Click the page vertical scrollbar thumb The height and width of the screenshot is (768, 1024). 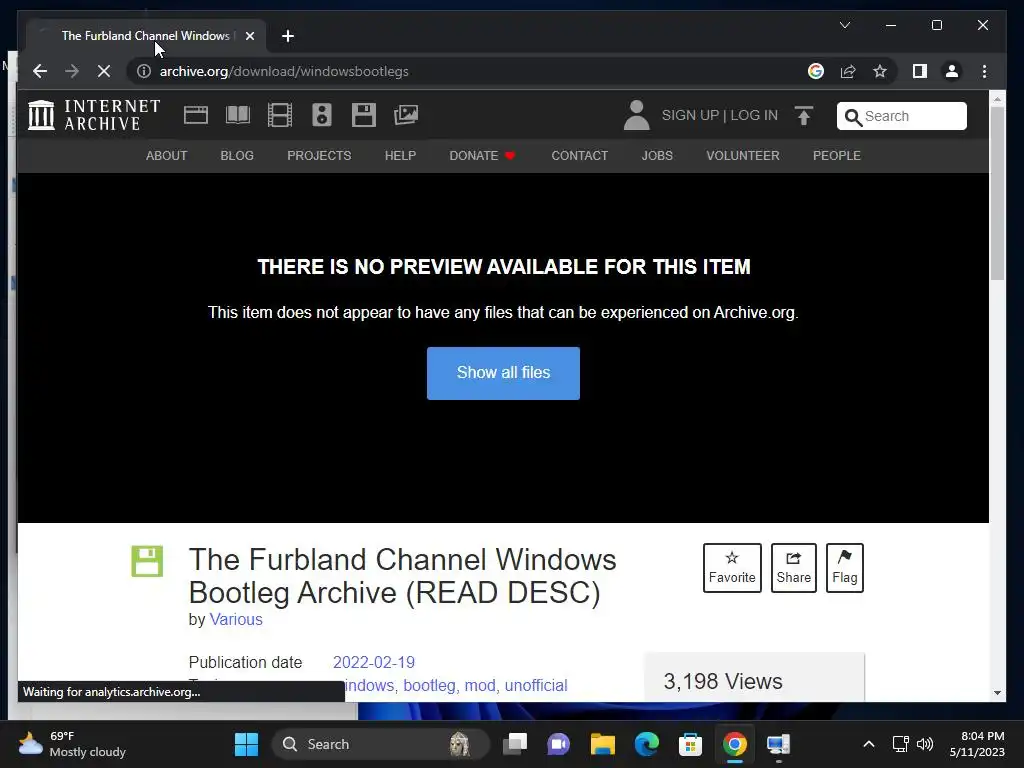tap(997, 193)
